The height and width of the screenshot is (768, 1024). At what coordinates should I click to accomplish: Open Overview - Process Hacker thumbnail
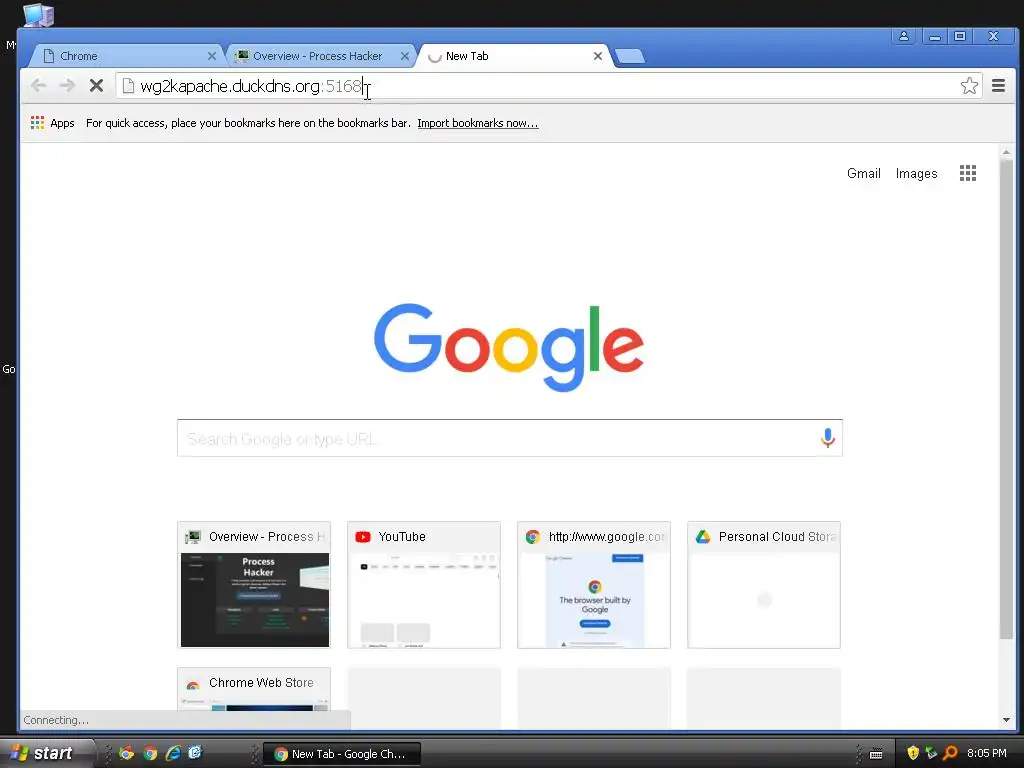coord(254,584)
